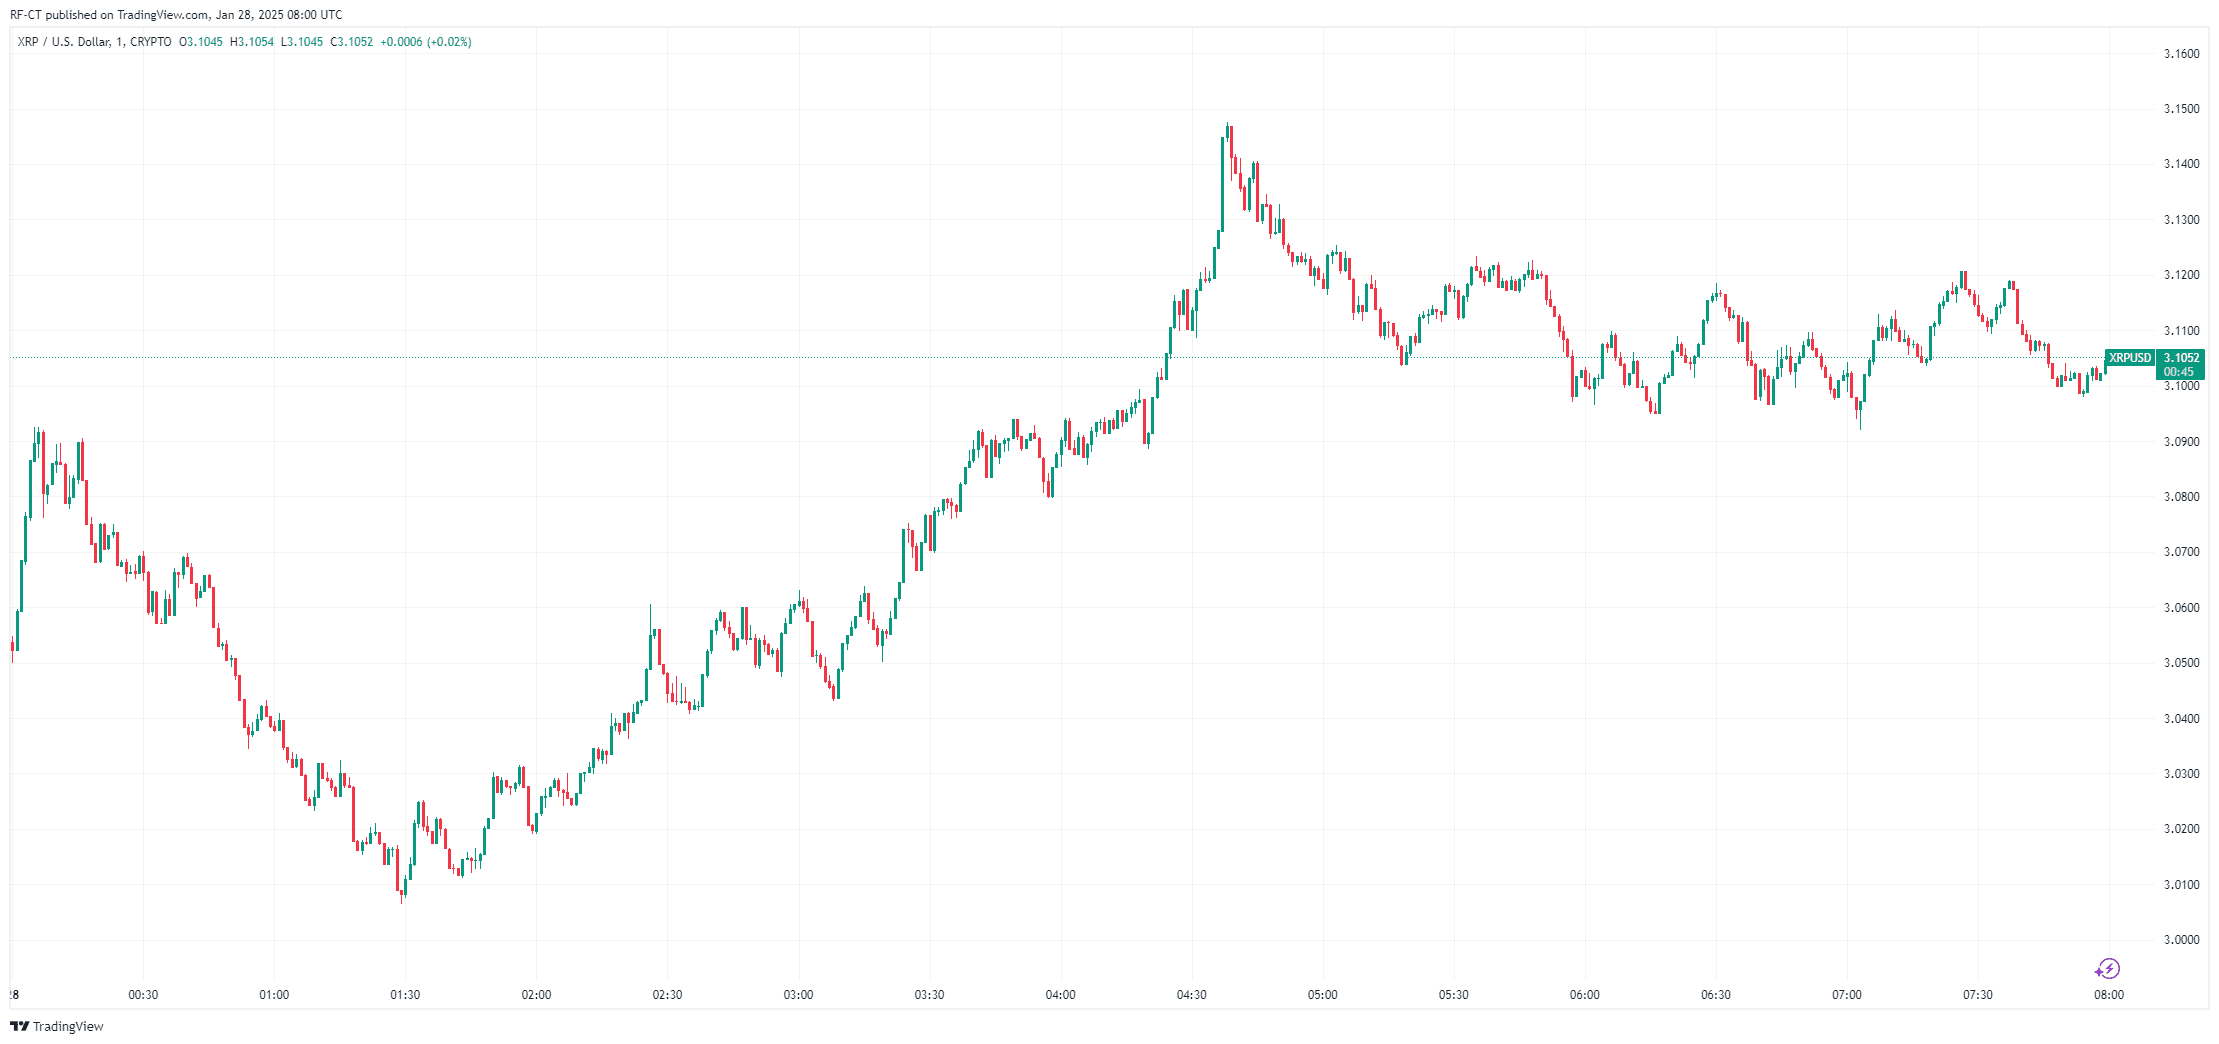The image size is (2219, 1044).
Task: Click the 3.1300 price axis label
Action: click(2181, 220)
